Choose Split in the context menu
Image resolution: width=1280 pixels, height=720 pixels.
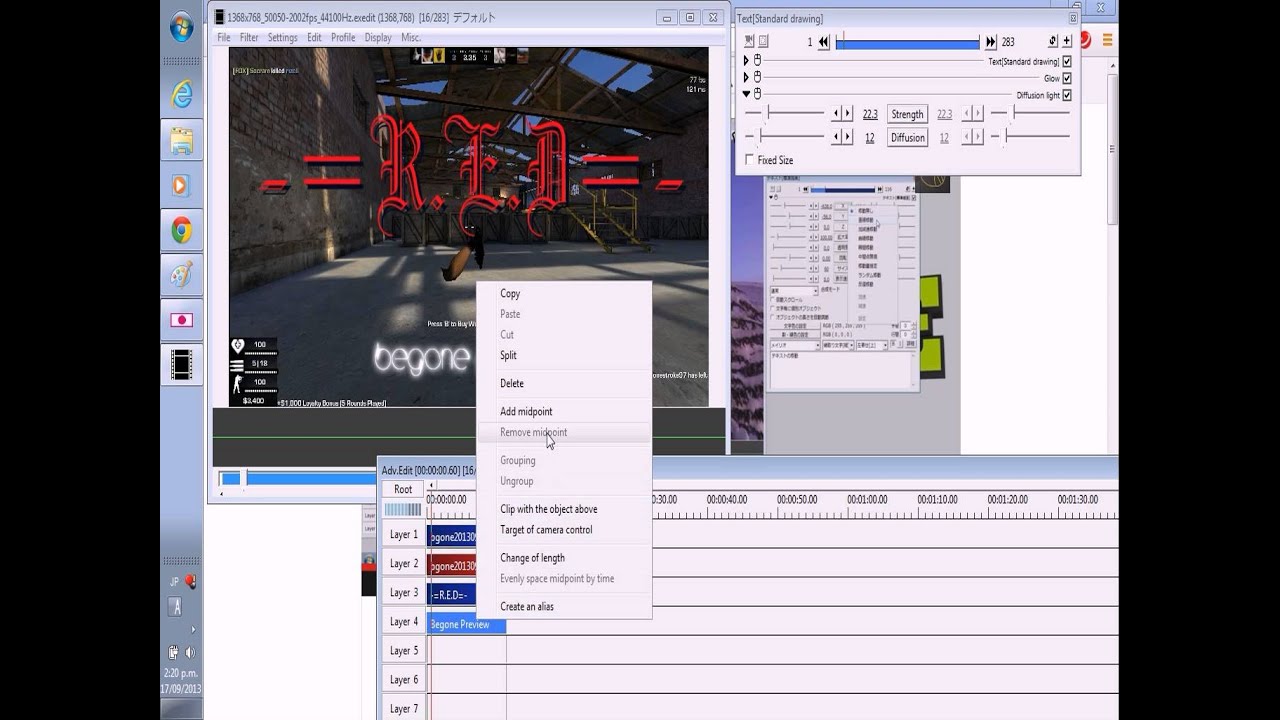564,355
